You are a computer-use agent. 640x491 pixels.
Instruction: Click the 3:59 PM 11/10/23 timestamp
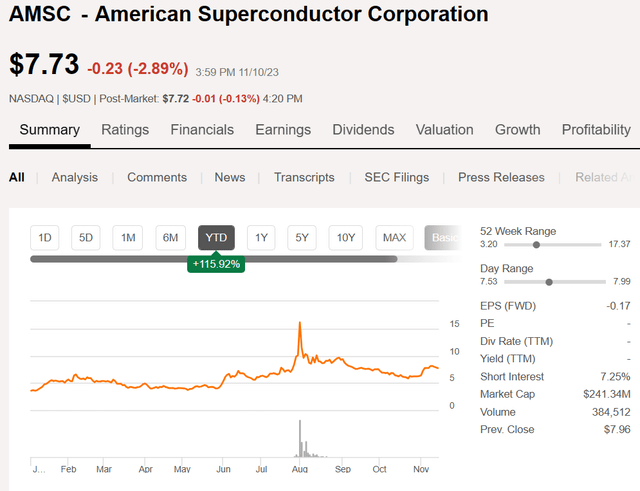click(237, 72)
